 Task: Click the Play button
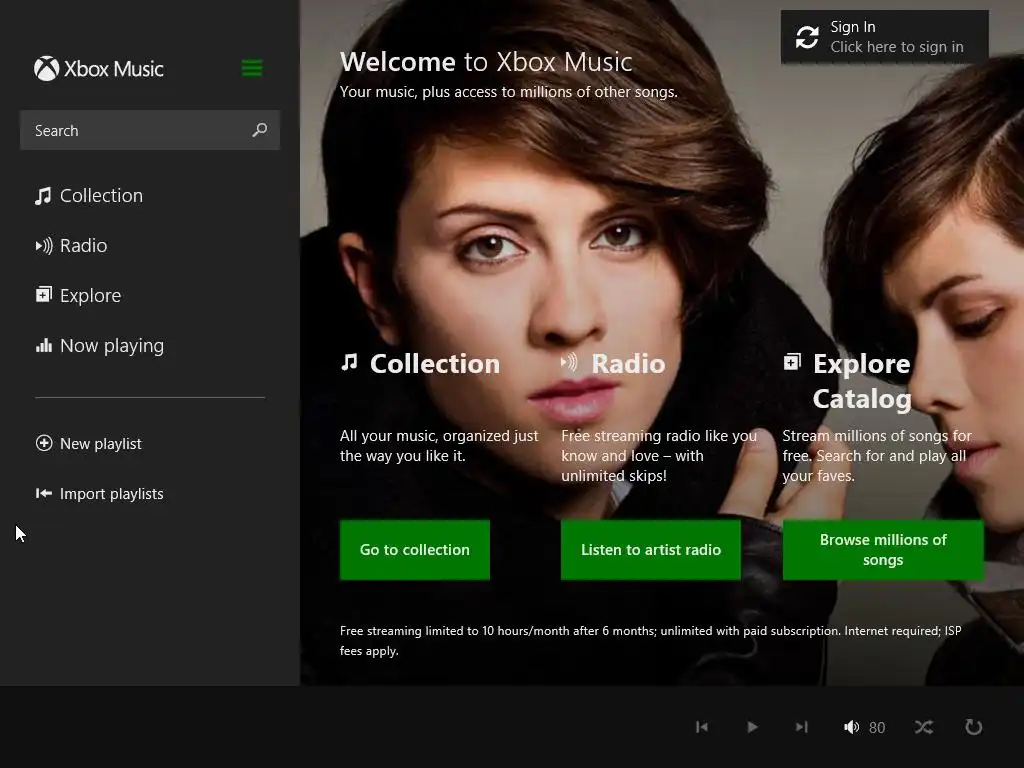(x=752, y=727)
